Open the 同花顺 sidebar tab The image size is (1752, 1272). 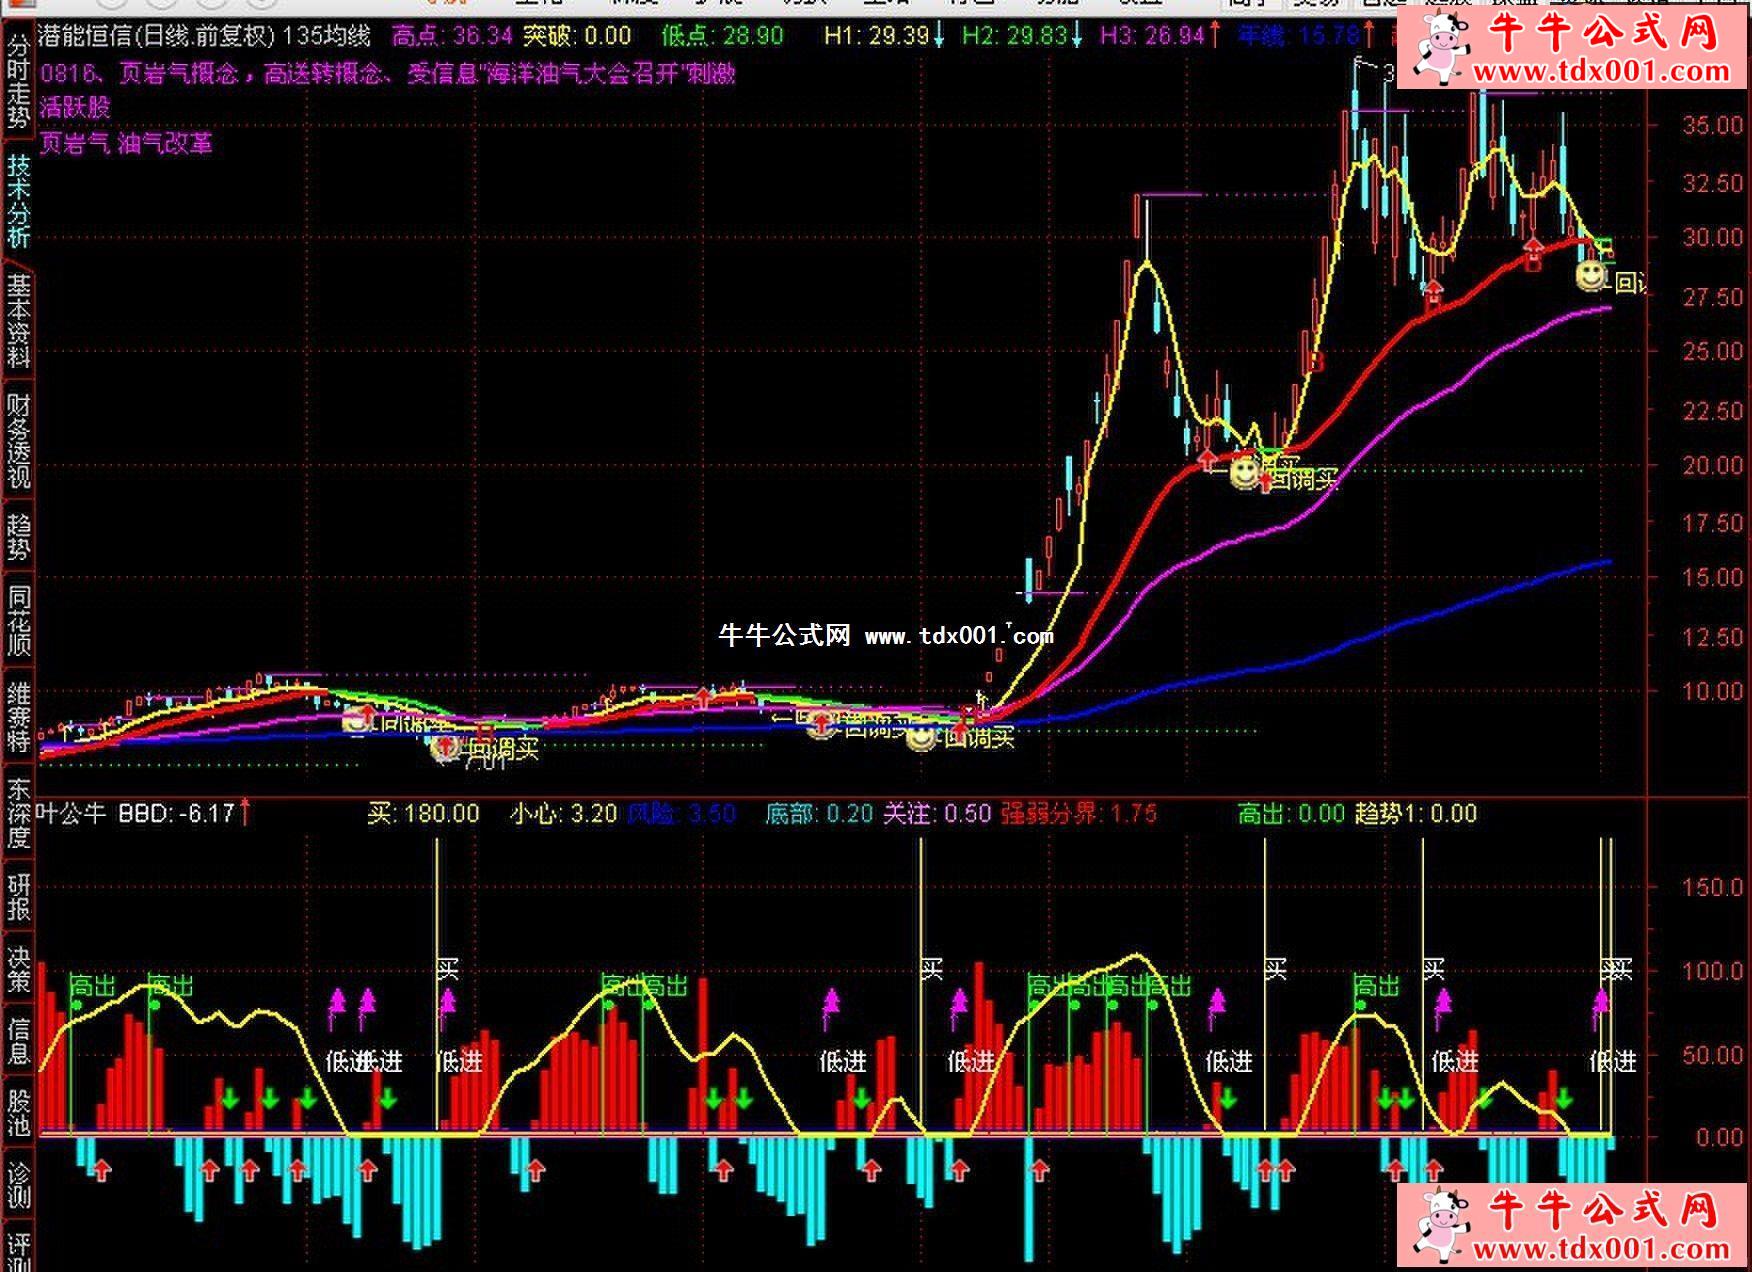tap(18, 620)
